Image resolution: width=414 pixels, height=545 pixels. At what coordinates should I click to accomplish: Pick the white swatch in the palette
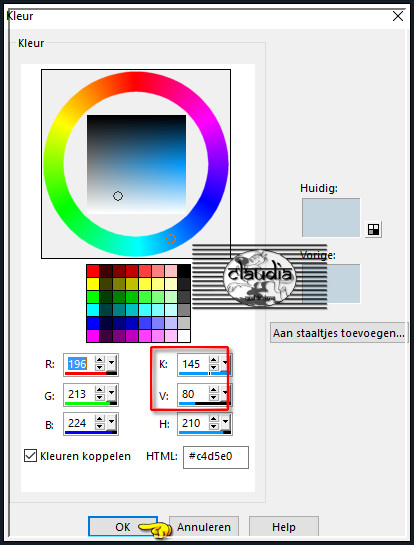(x=184, y=336)
